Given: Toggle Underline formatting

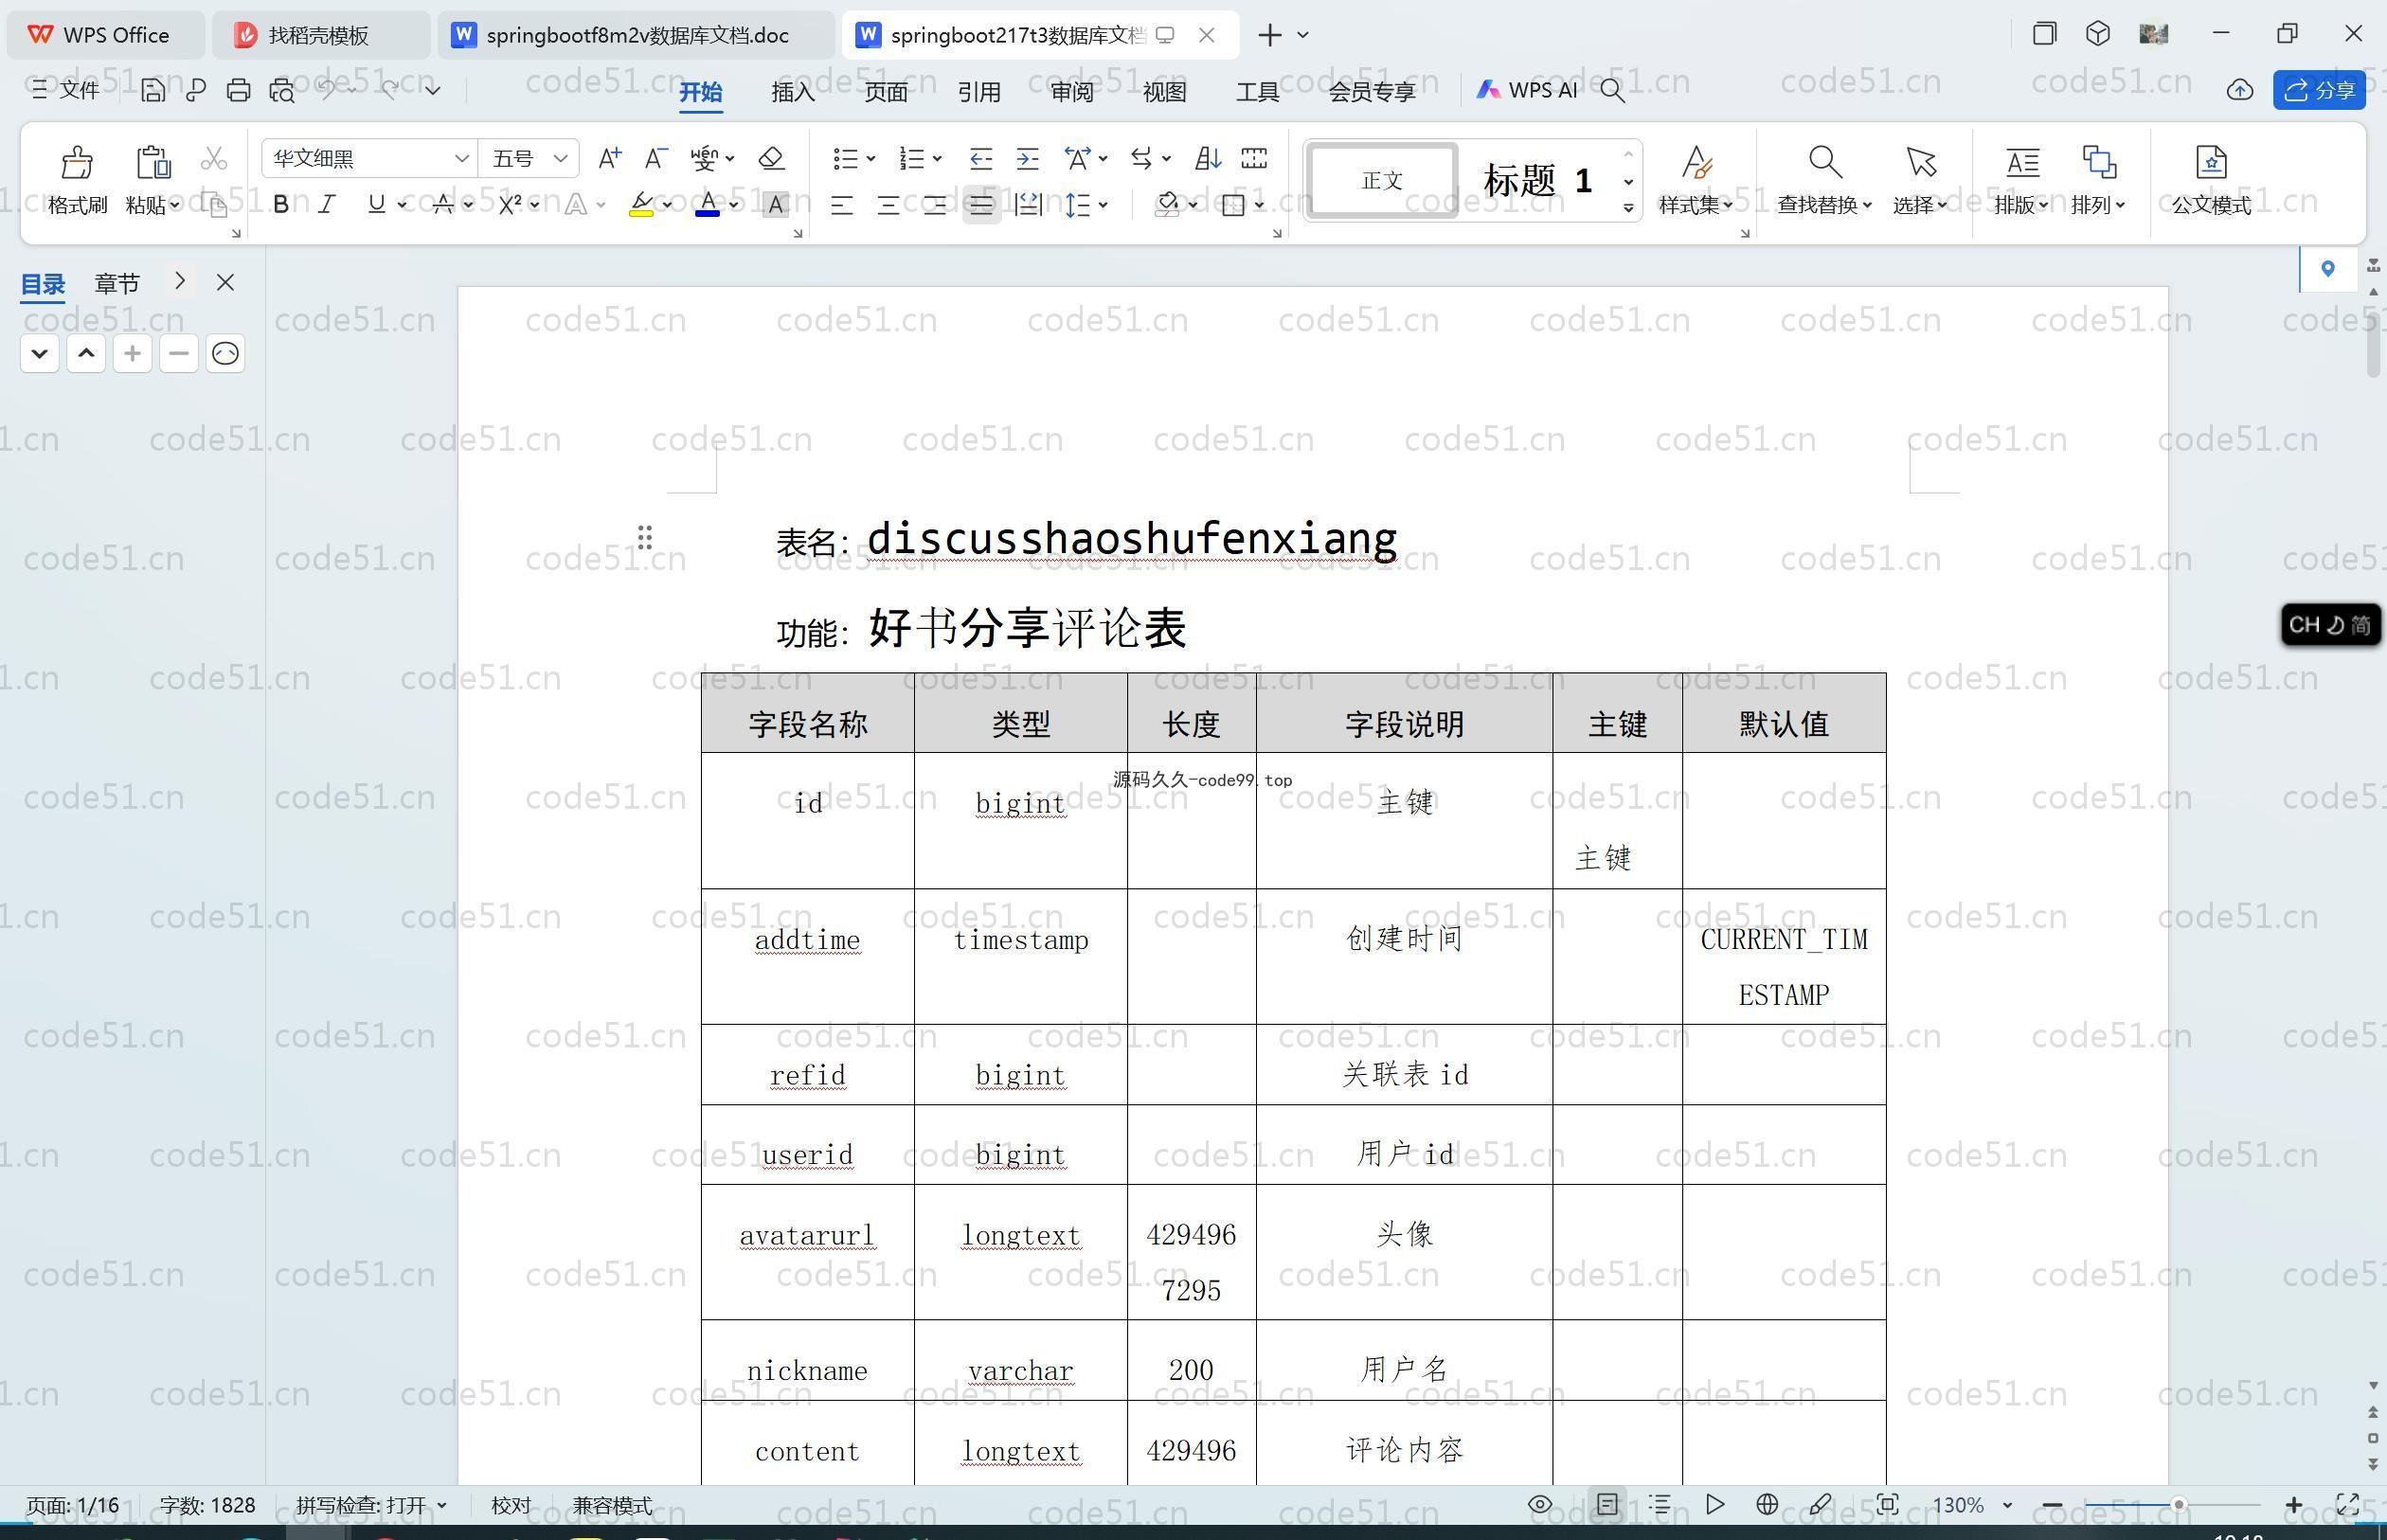Looking at the screenshot, I should tap(376, 205).
